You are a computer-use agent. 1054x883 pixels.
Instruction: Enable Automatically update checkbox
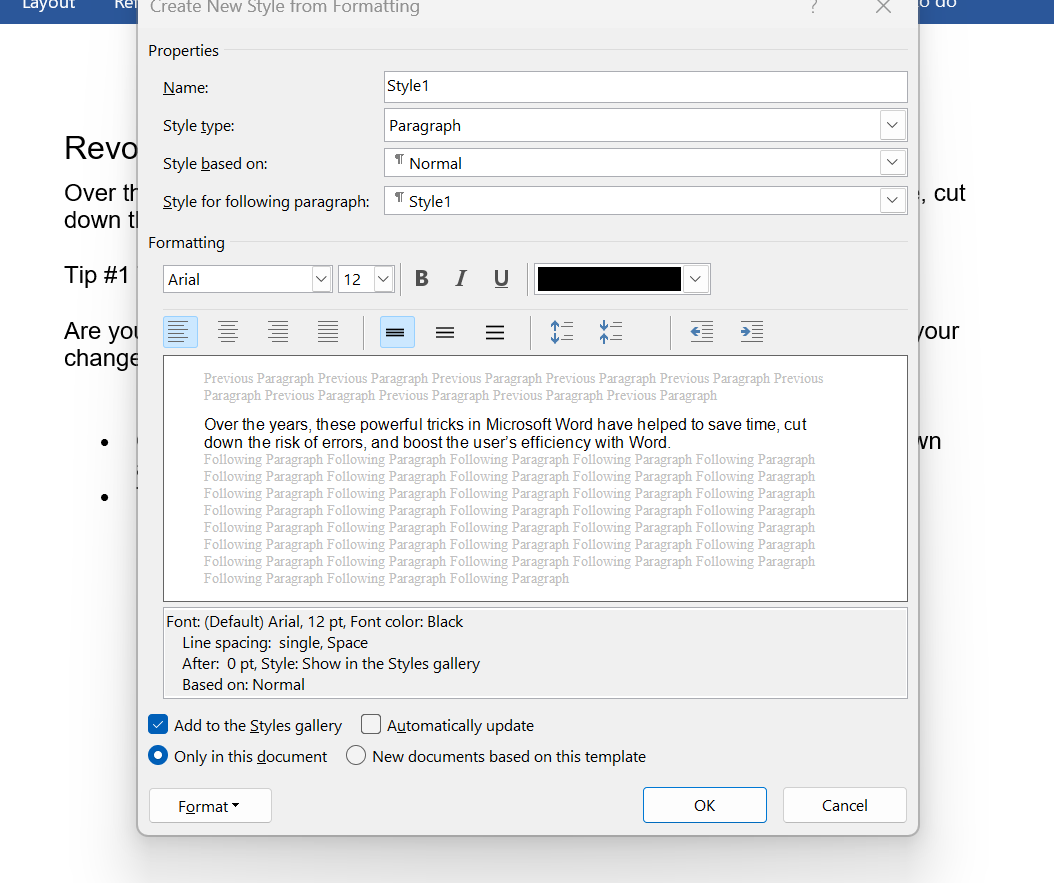[x=371, y=724]
